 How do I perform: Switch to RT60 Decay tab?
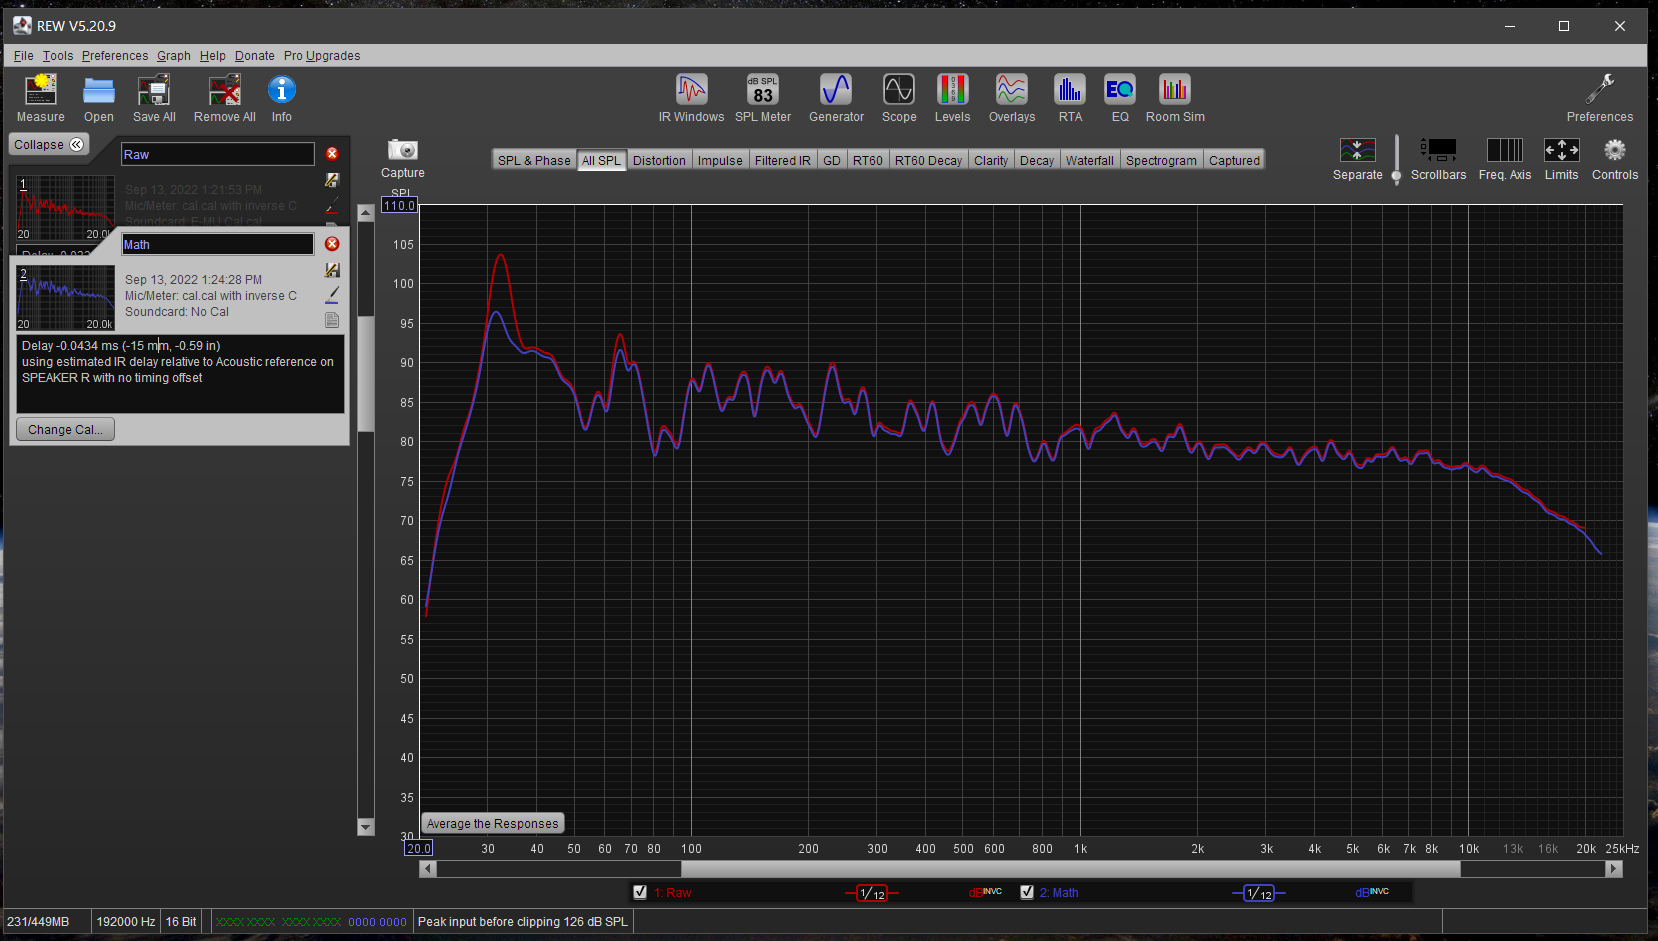pos(928,160)
